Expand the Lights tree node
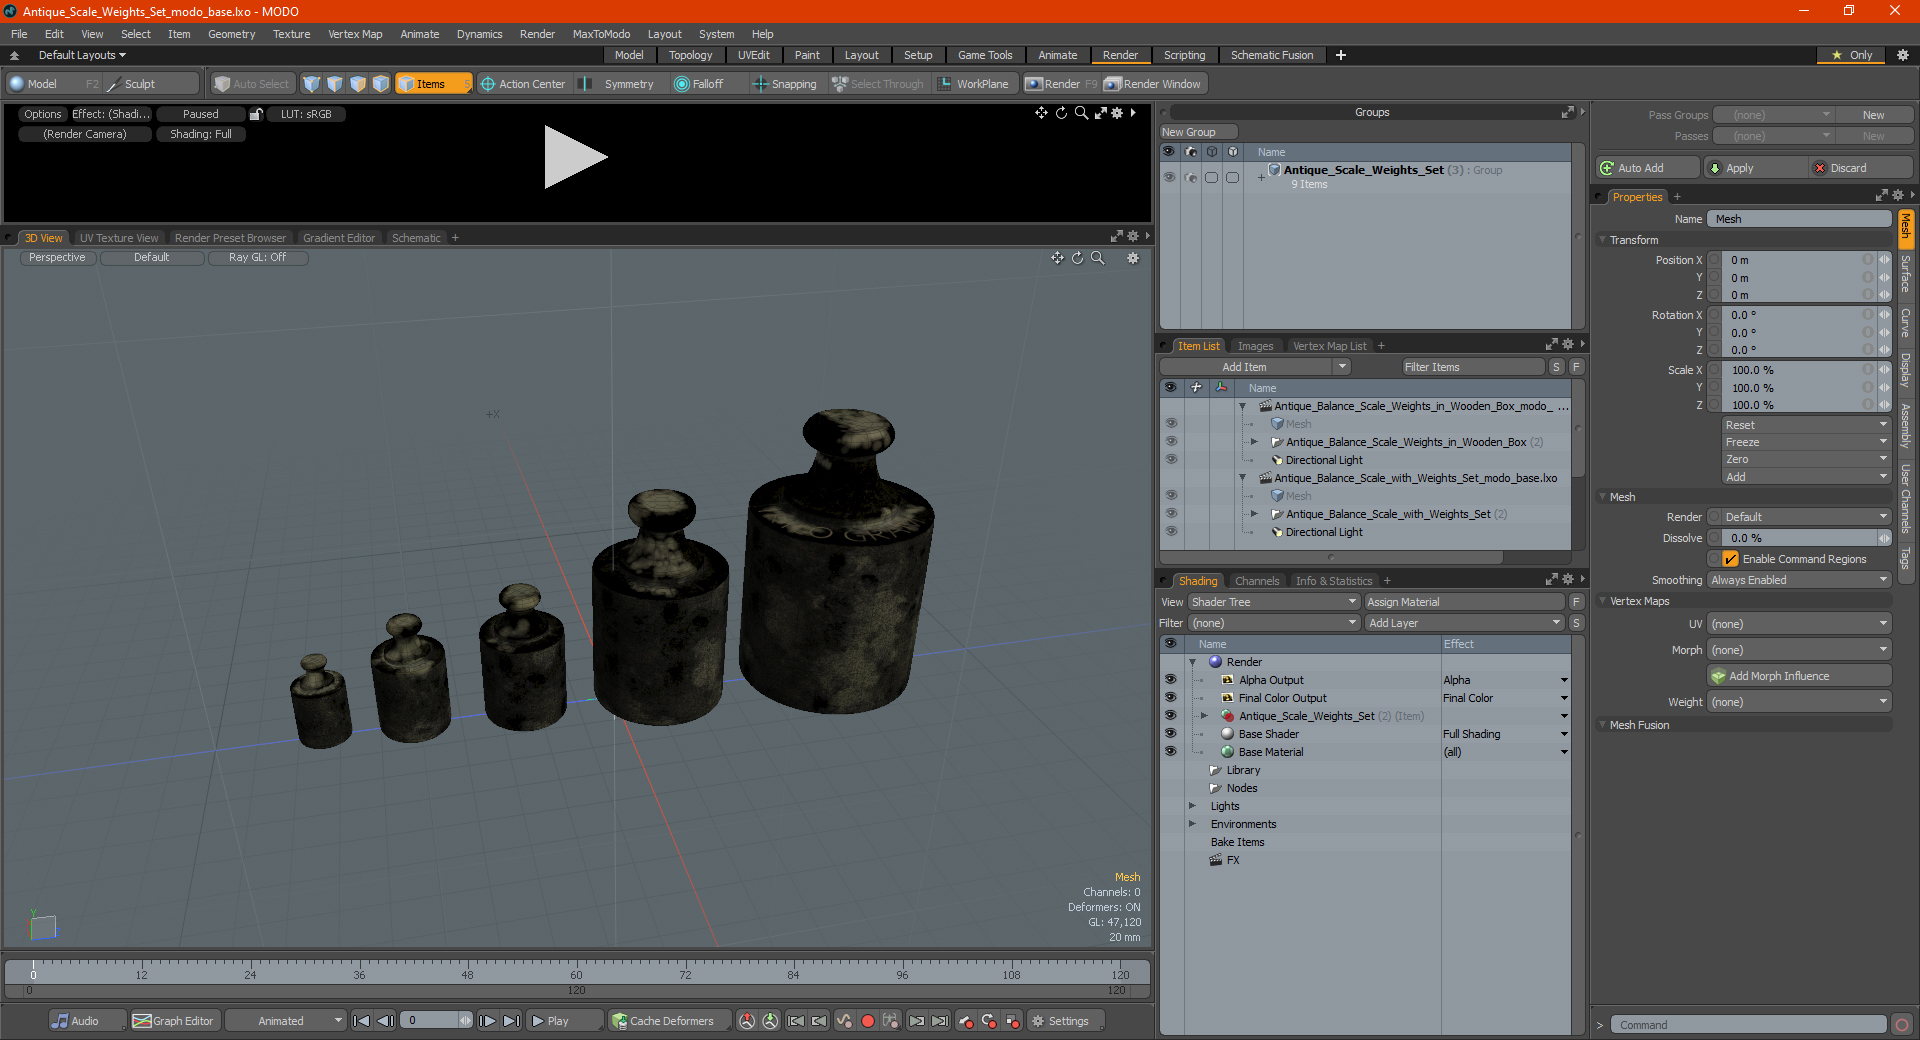 [x=1192, y=806]
